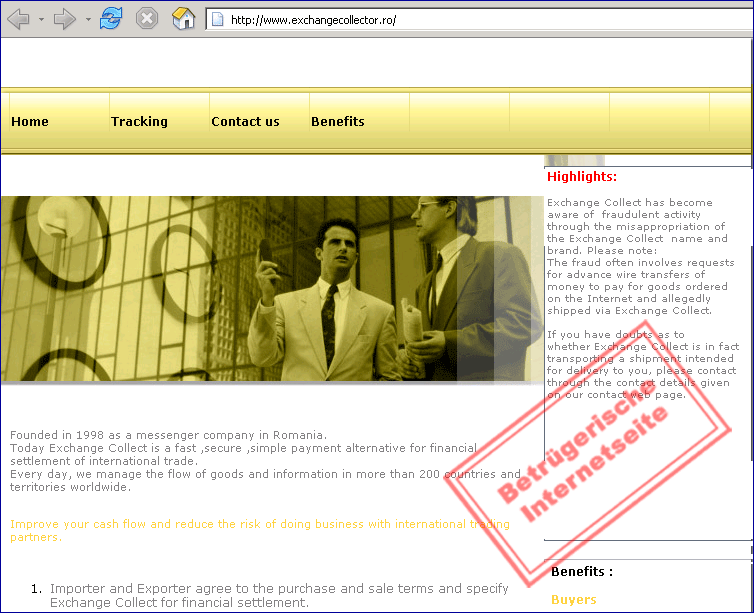Viewport: 754px width, 613px height.
Task: Select the Buyers link under Benefits
Action: 574,600
